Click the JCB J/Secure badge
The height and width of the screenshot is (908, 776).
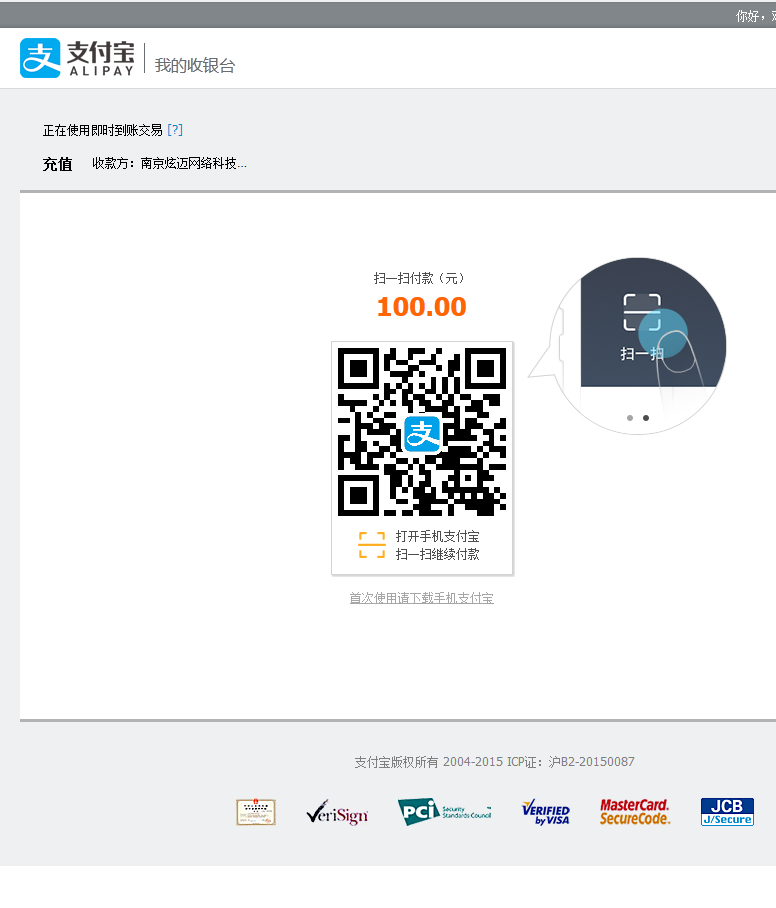click(x=727, y=812)
